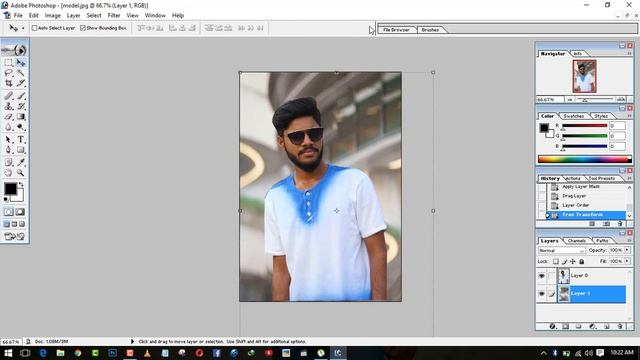The width and height of the screenshot is (640, 360).
Task: Select the Lasso tool
Action: 9,73
